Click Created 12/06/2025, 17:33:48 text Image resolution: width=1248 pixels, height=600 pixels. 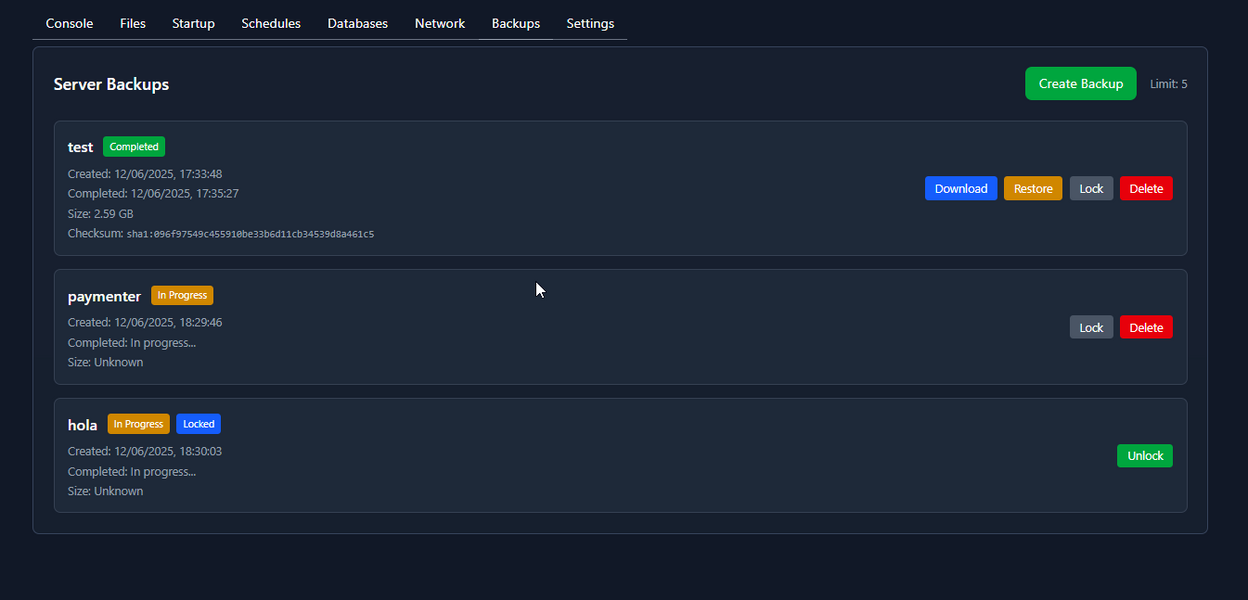145,174
